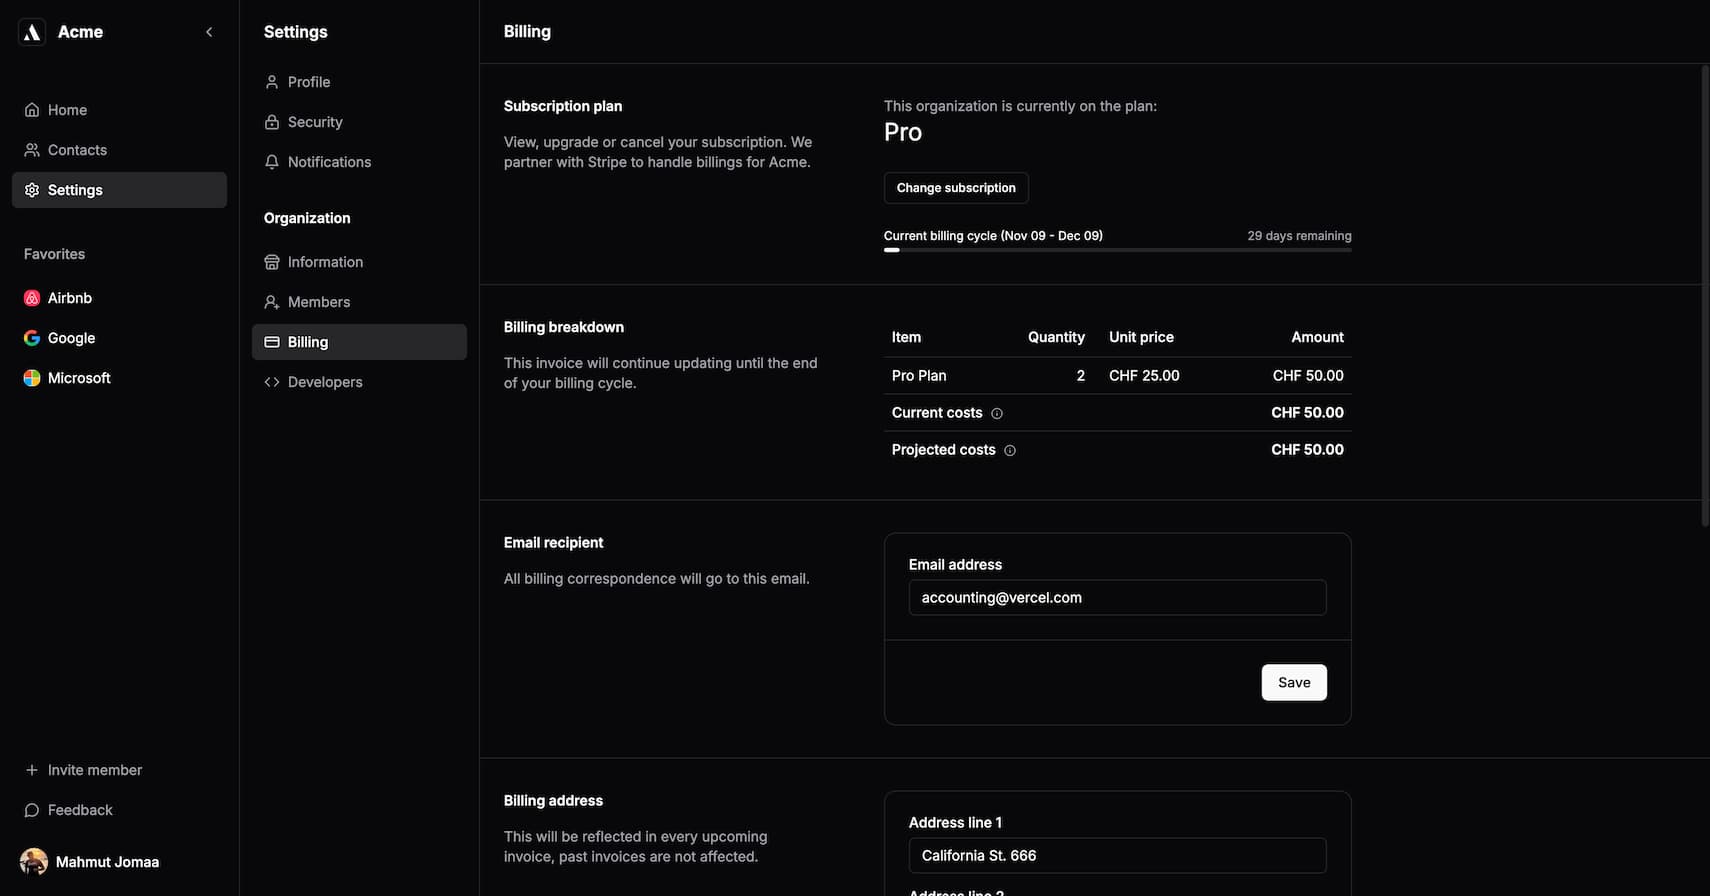Open the organization Information label
Image resolution: width=1710 pixels, height=896 pixels.
coord(325,262)
